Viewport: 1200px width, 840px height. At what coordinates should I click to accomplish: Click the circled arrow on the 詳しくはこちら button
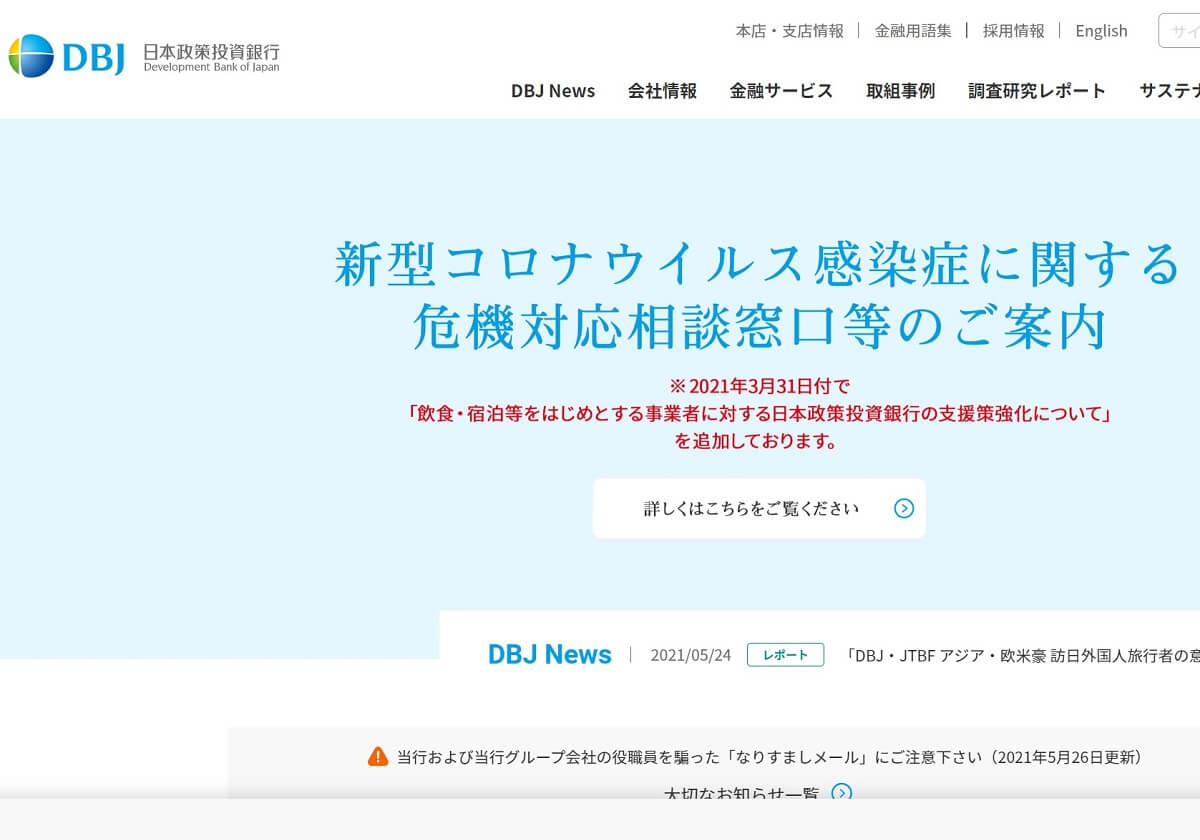click(904, 509)
